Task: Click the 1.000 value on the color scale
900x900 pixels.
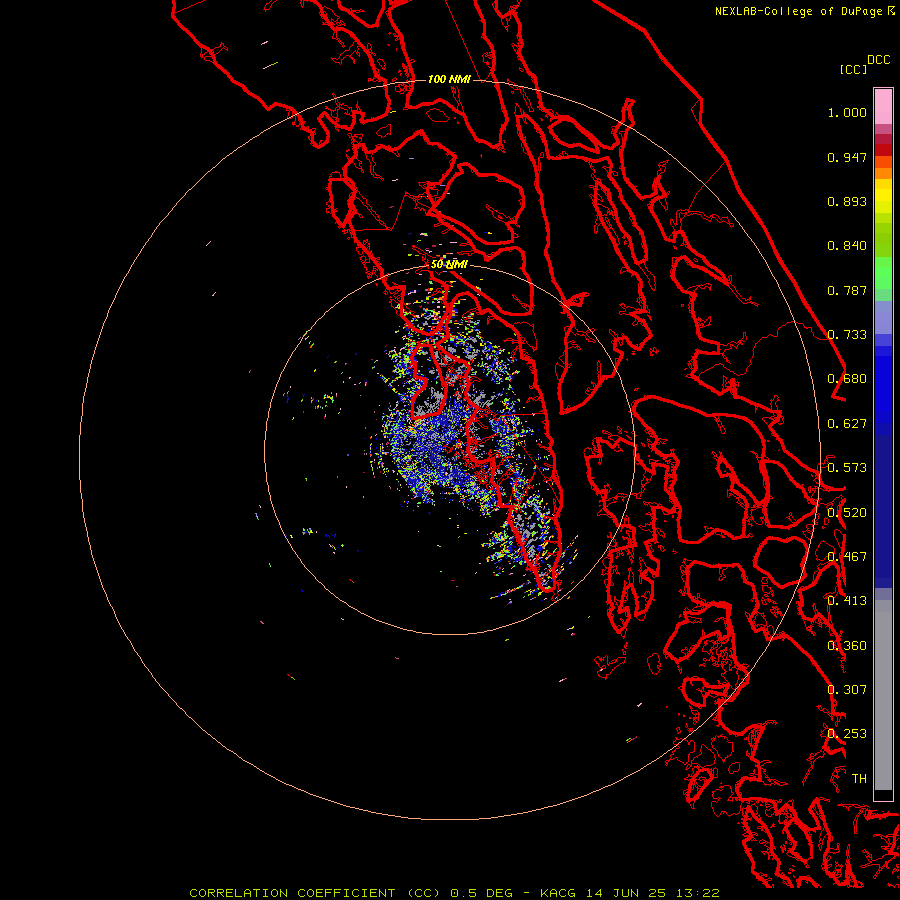Action: 847,112
